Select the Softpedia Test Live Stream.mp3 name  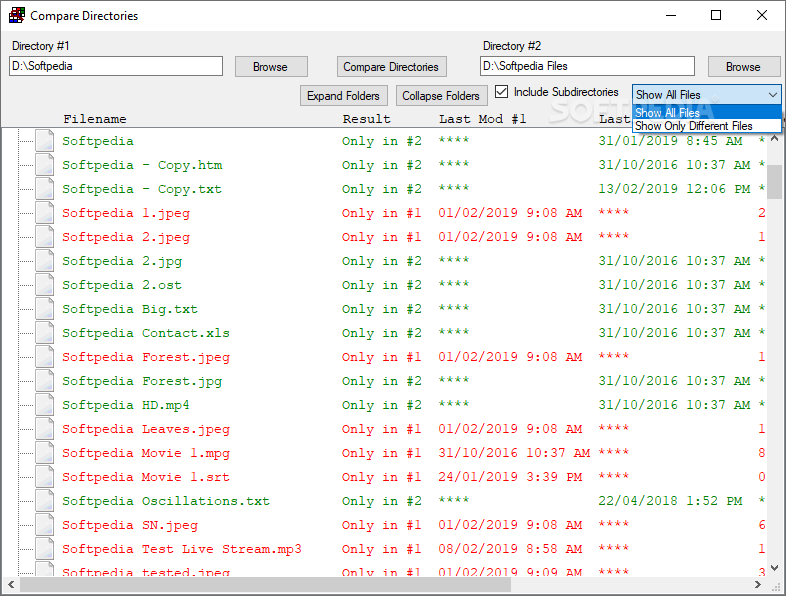click(x=182, y=549)
